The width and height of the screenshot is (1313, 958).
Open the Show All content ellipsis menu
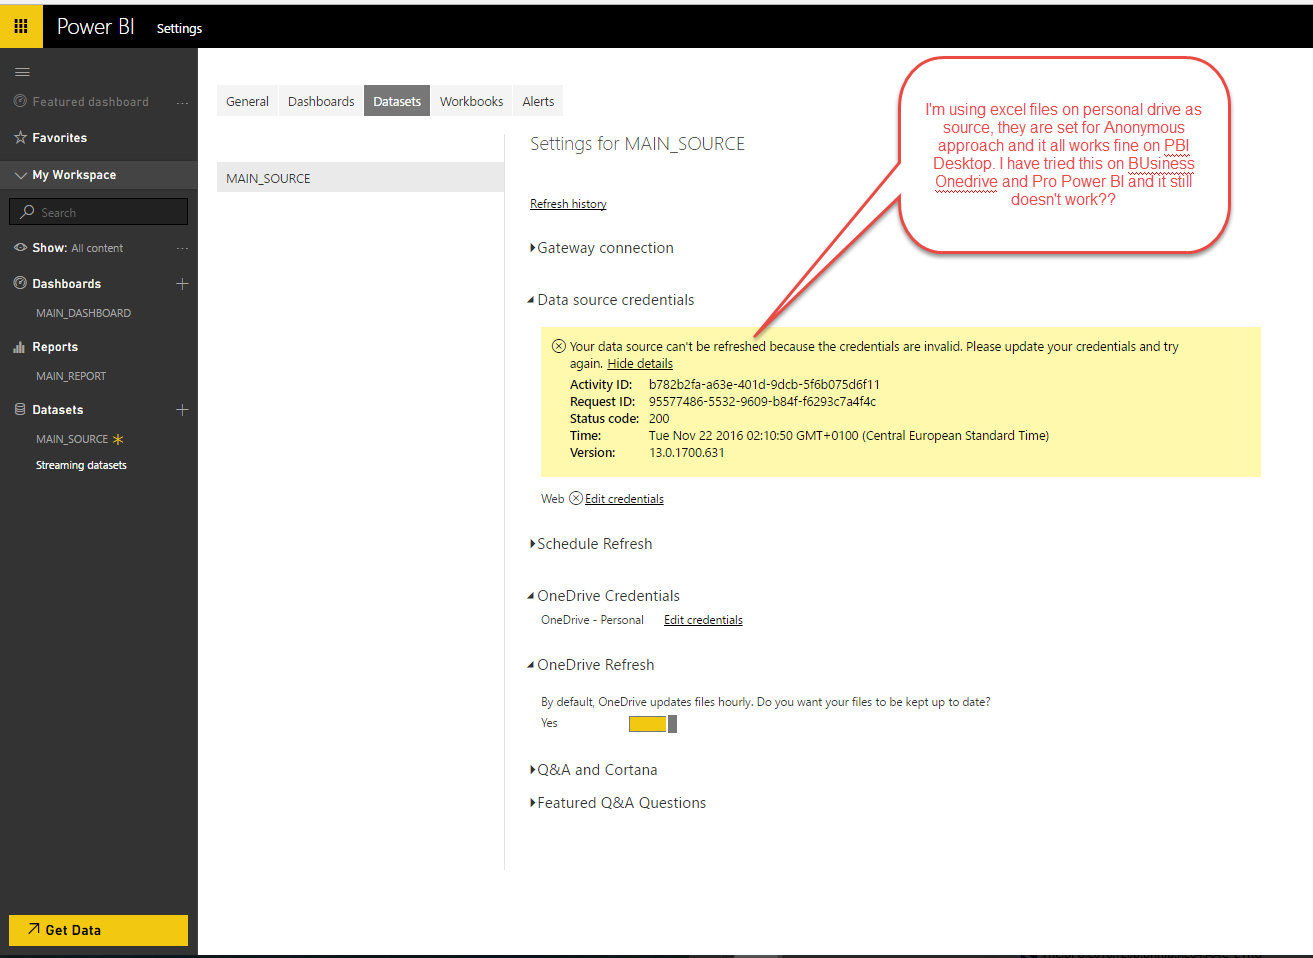click(x=182, y=248)
